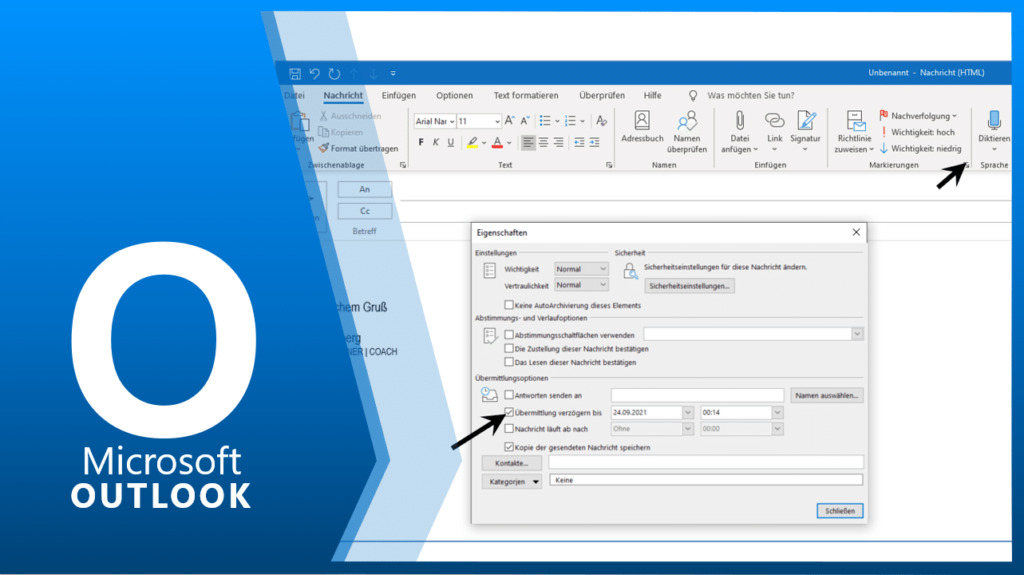Increase the paragraph indent

click(x=594, y=142)
